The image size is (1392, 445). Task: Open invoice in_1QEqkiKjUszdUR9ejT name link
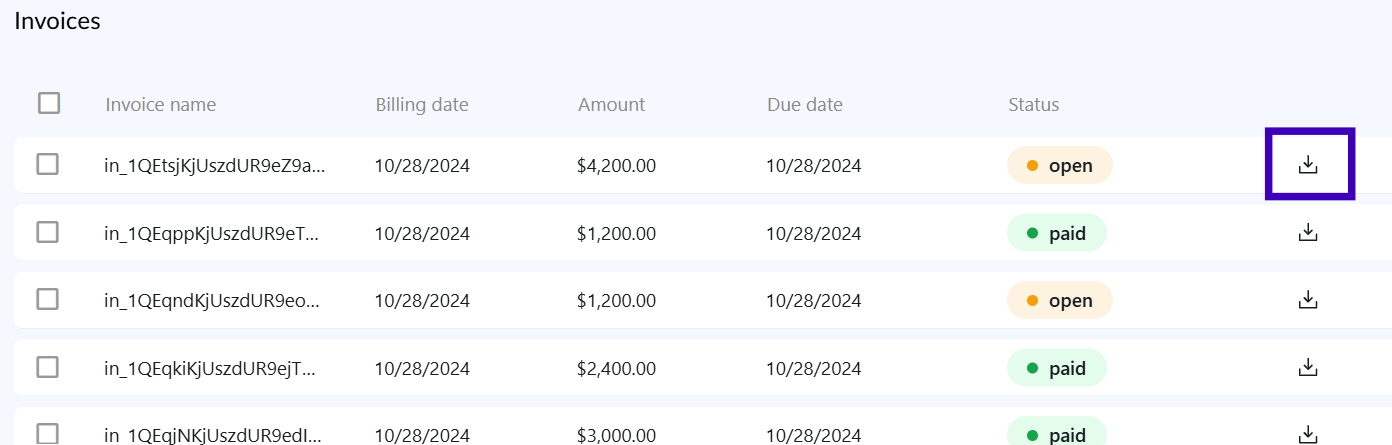coord(210,369)
